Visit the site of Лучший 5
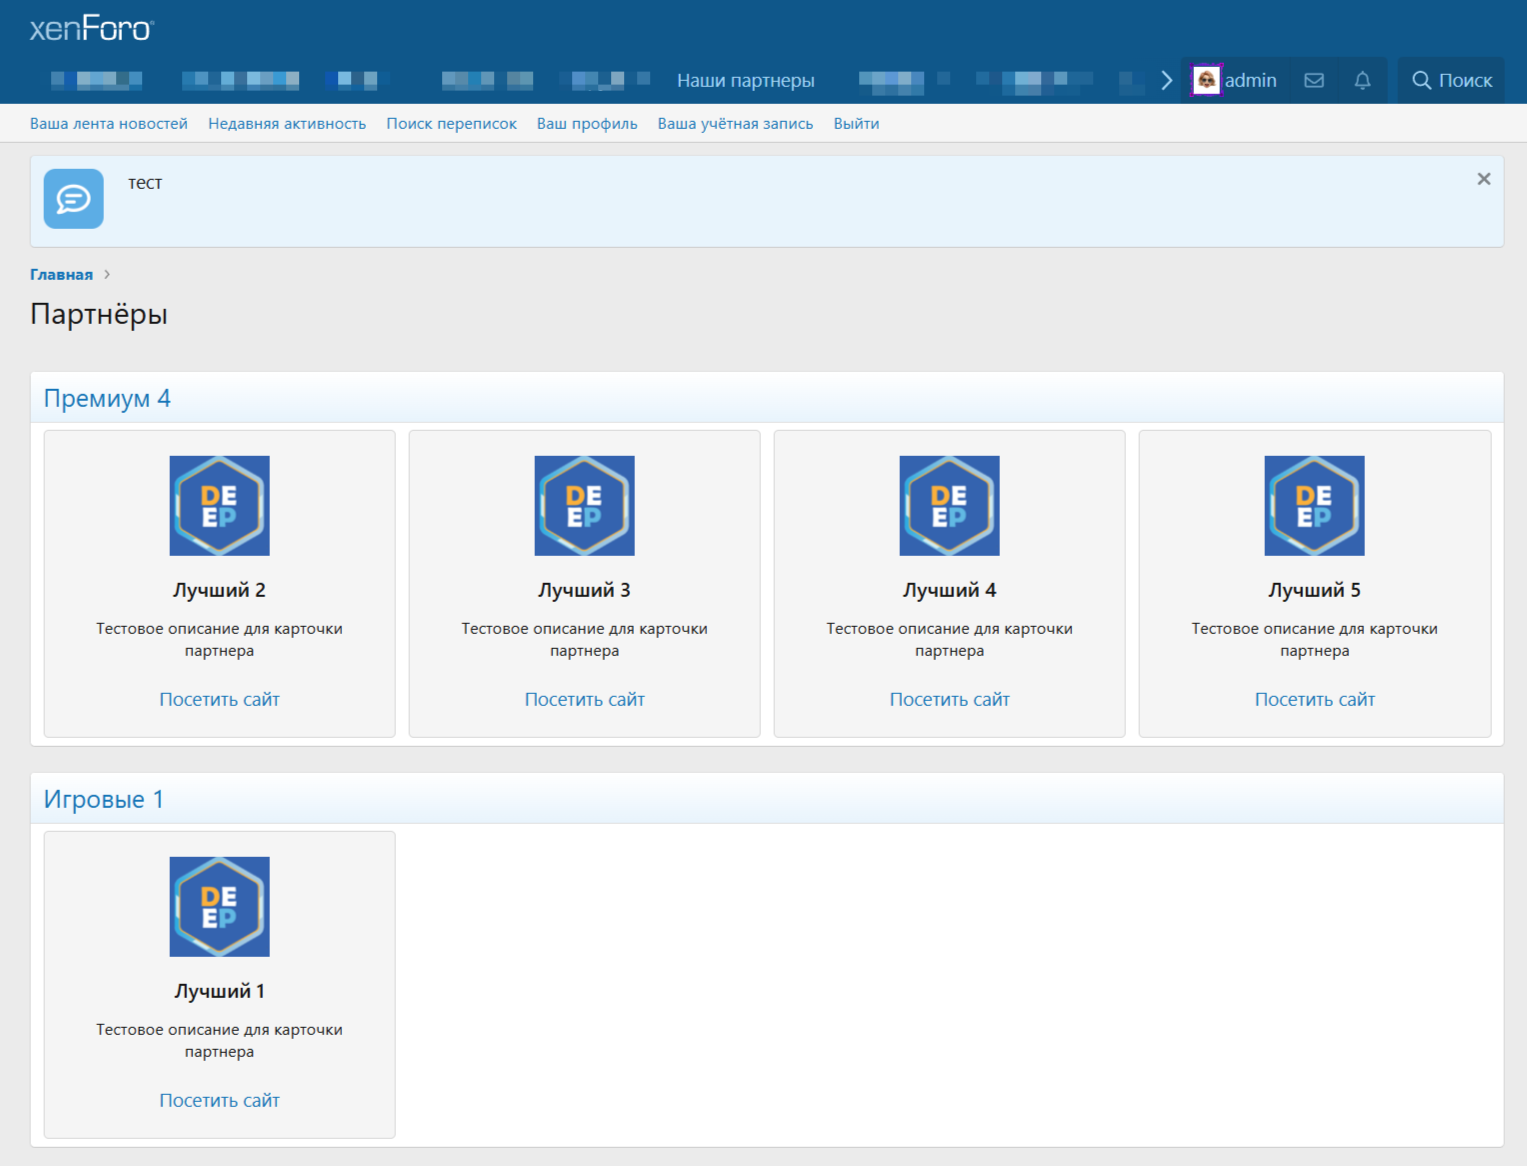This screenshot has height=1166, width=1527. (1314, 700)
